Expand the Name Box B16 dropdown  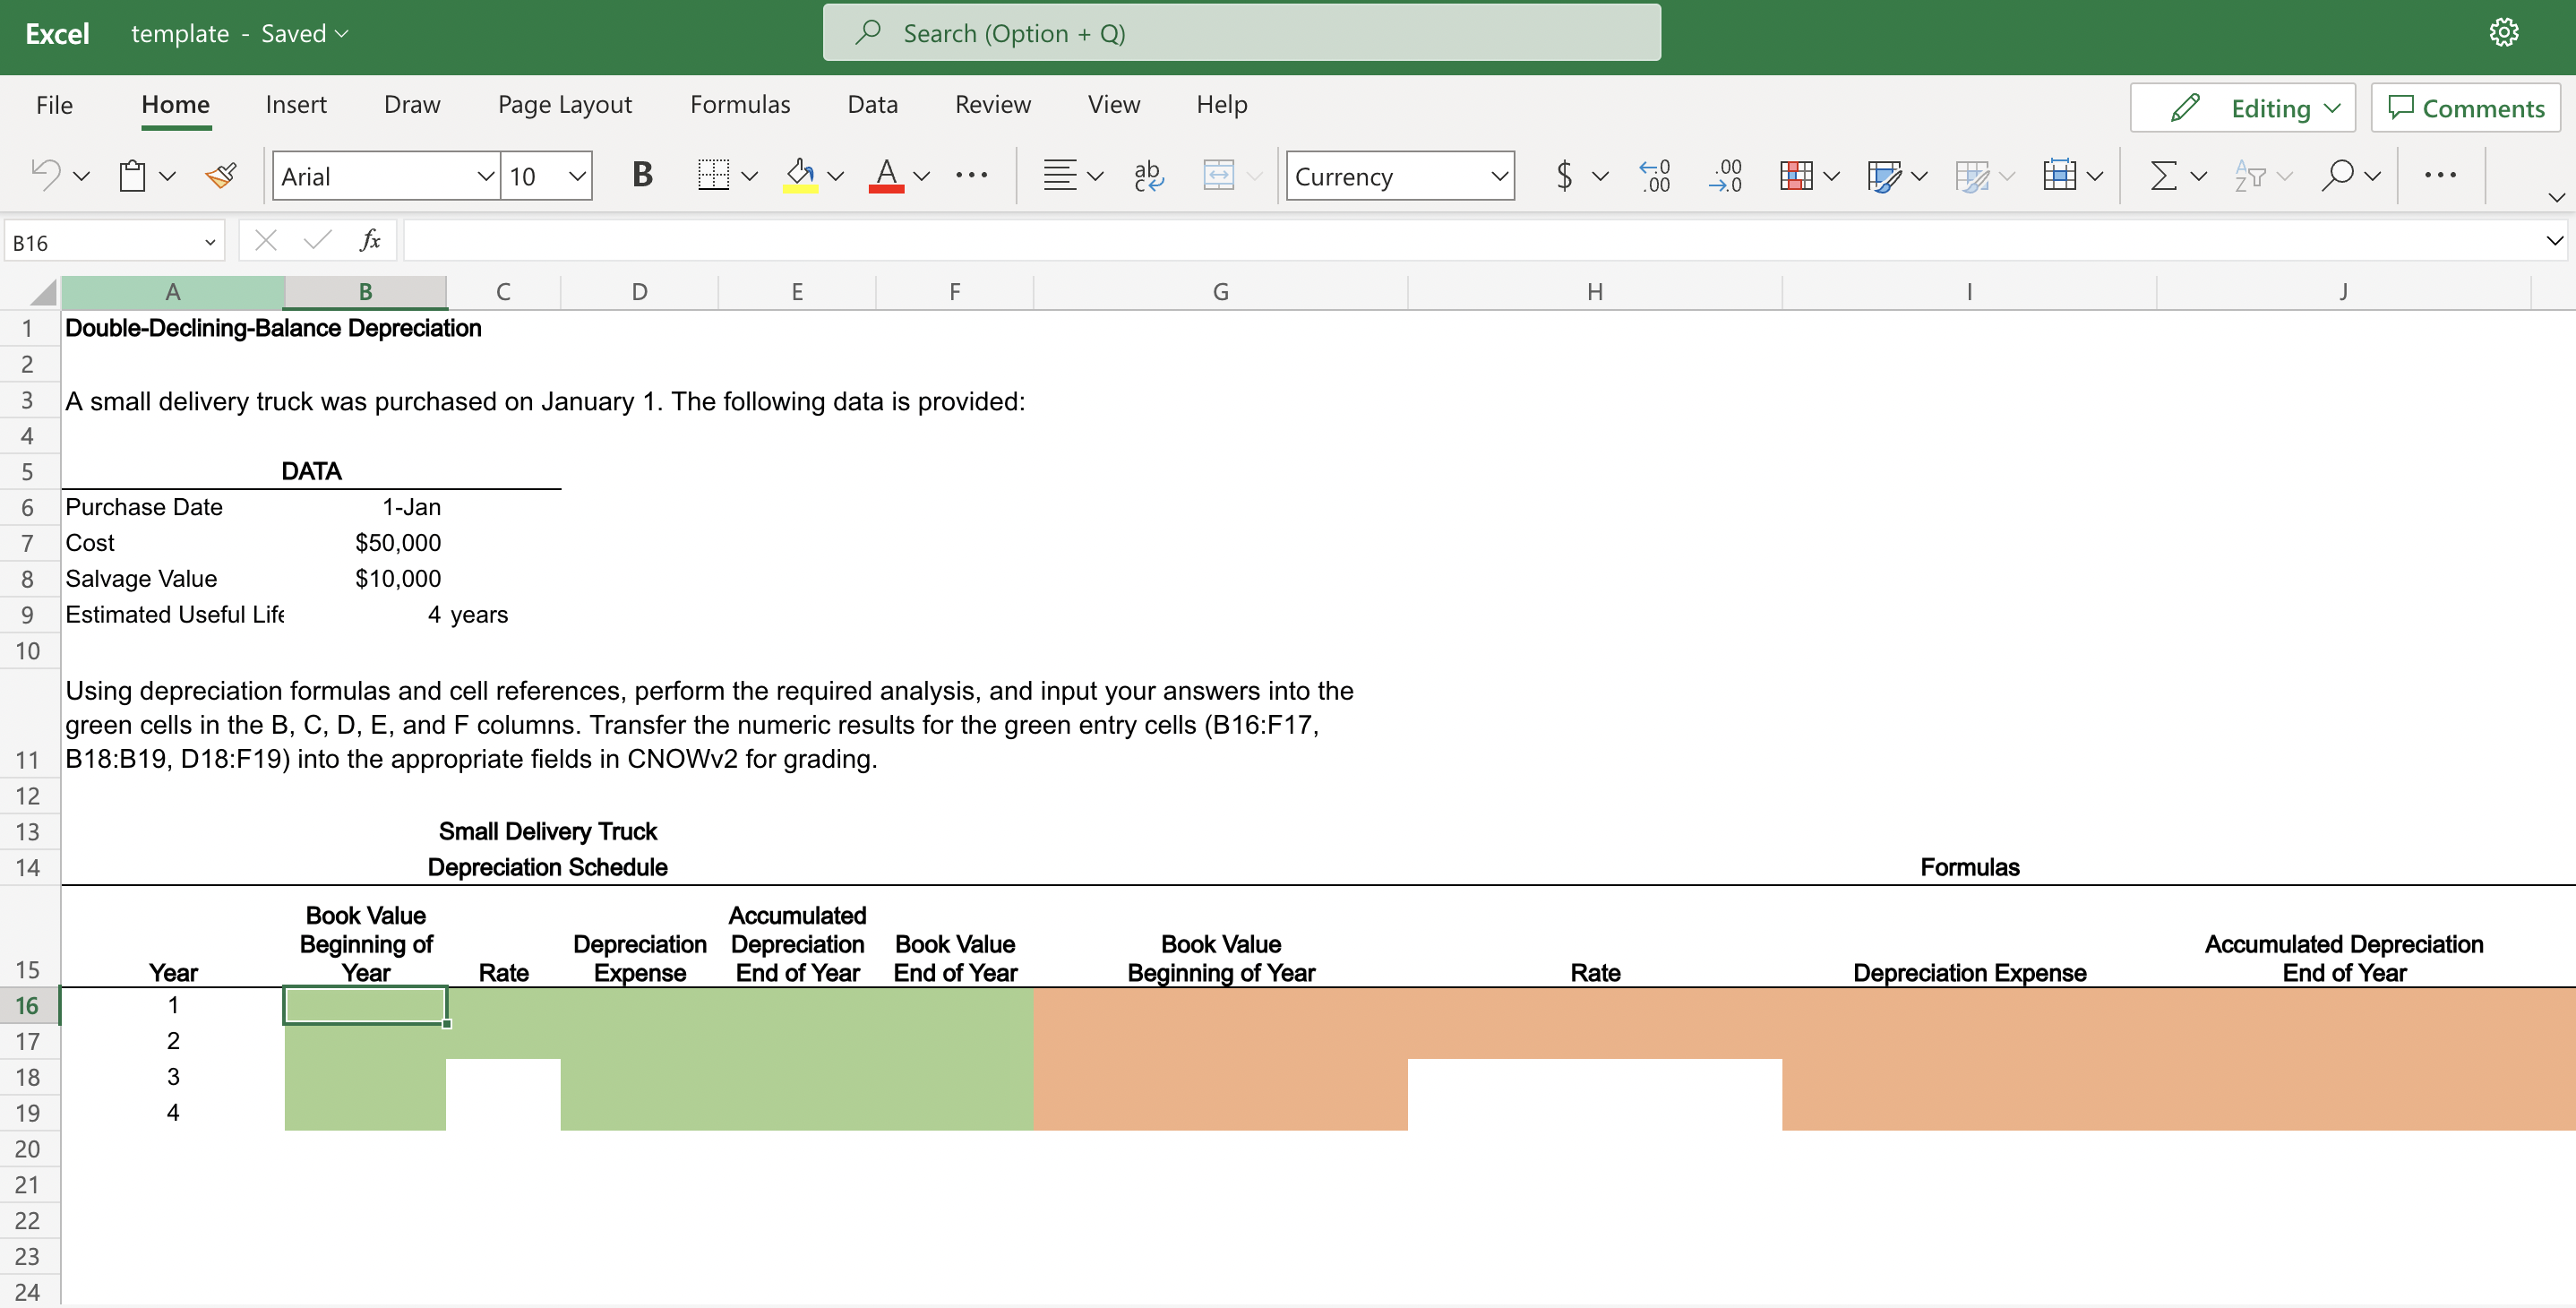click(x=210, y=242)
